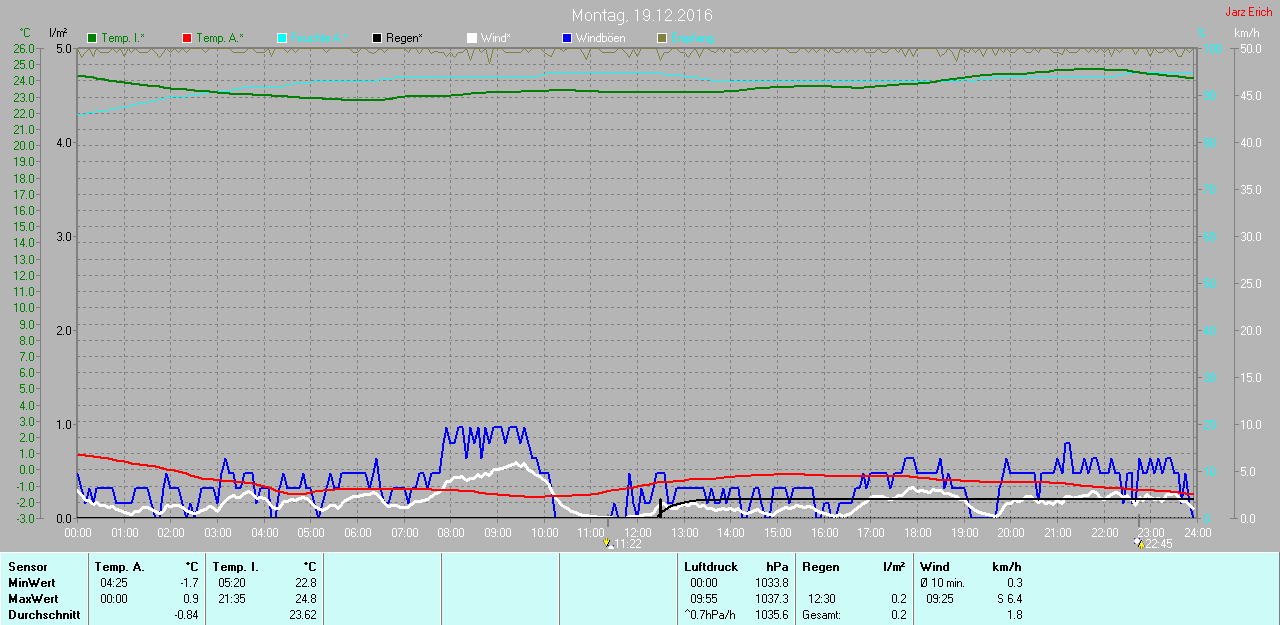Click the Wind header in the table
Image resolution: width=1280 pixels, height=625 pixels.
[x=935, y=567]
